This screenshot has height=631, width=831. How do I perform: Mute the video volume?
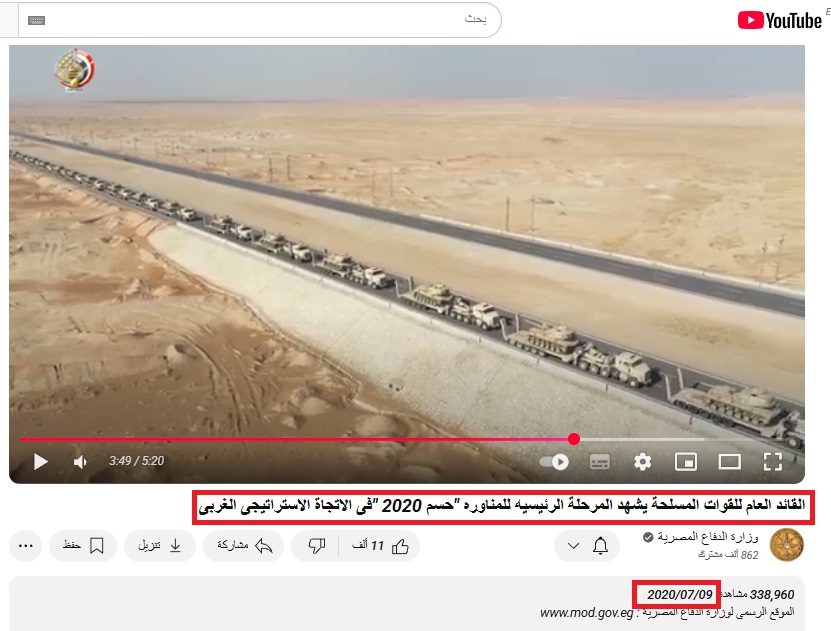click(81, 461)
